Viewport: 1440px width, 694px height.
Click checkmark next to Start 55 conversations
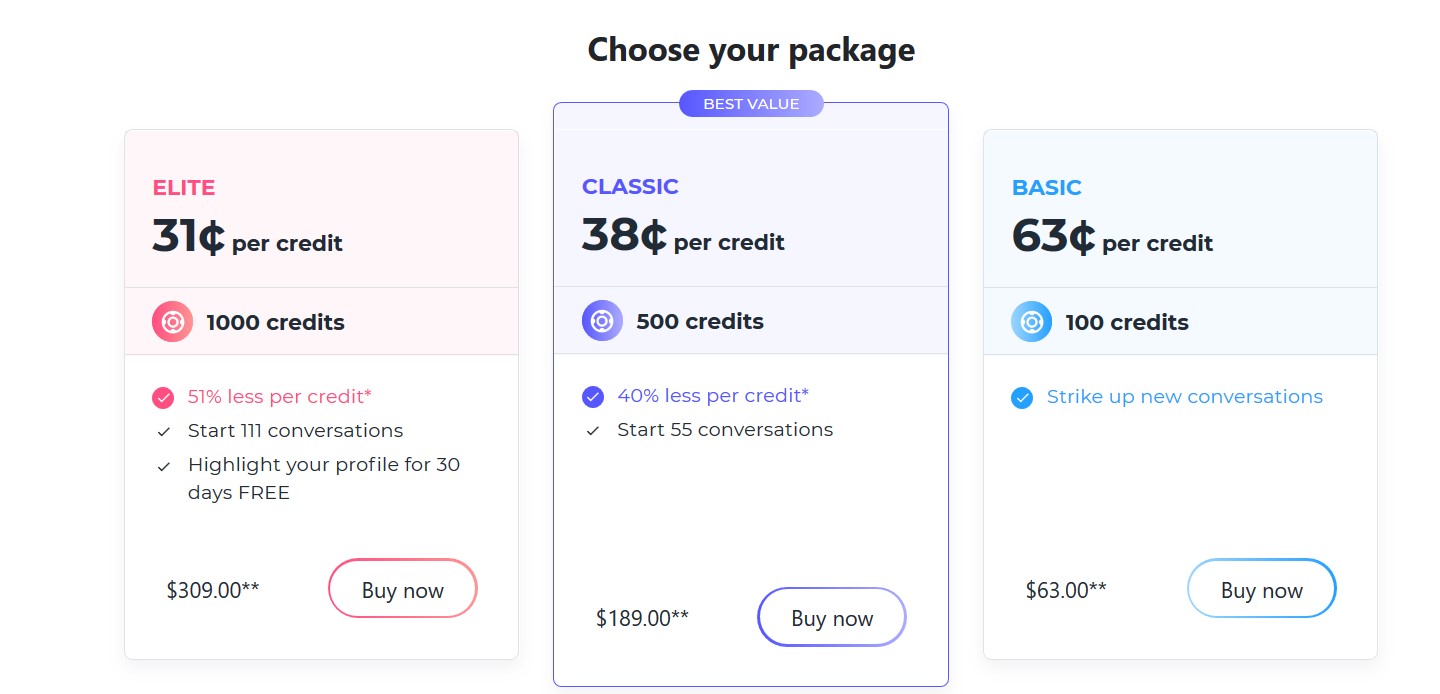point(593,431)
